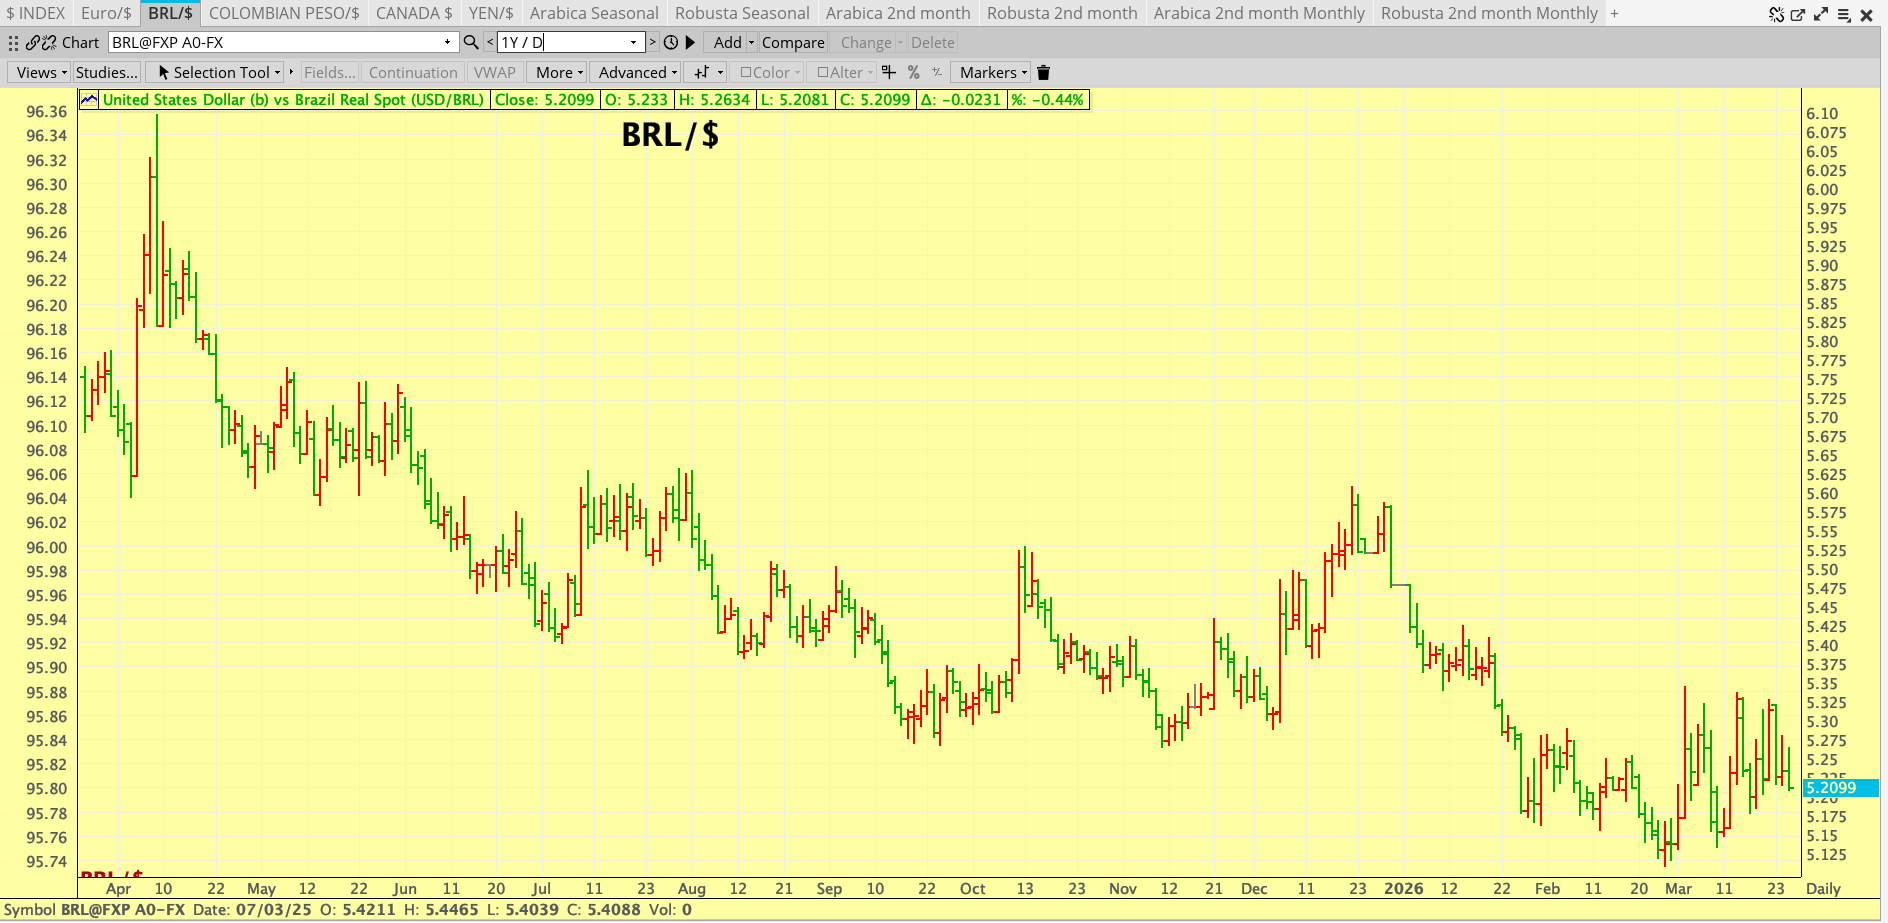The width and height of the screenshot is (1888, 923).
Task: Switch to the Robusta Seasonal tab
Action: [x=742, y=13]
